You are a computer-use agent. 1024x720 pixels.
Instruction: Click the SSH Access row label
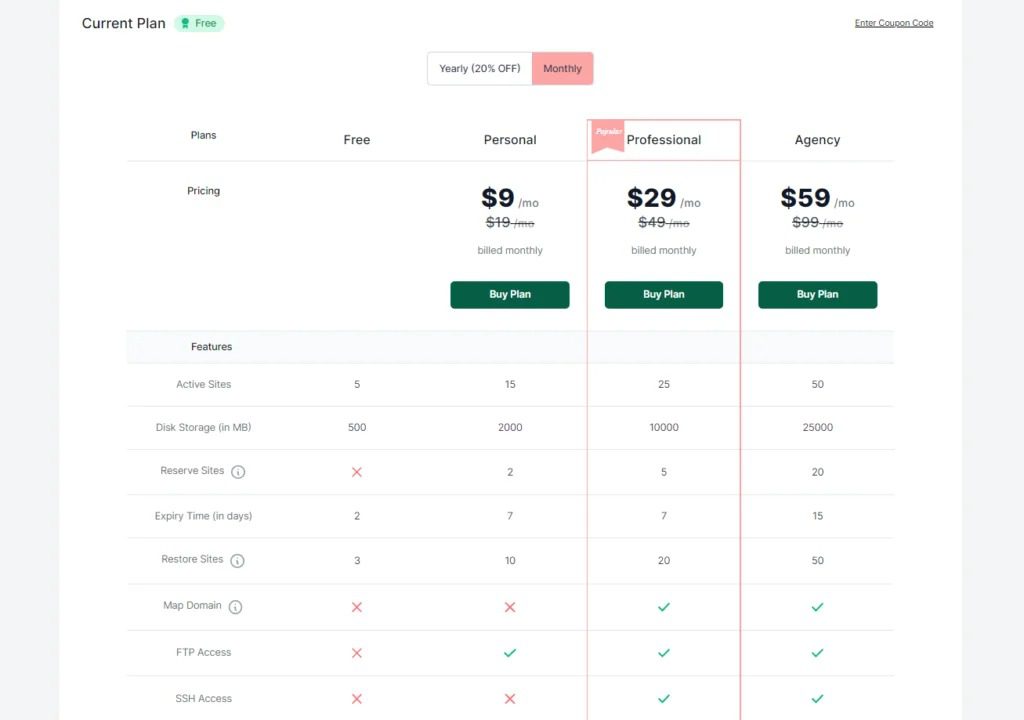click(x=204, y=698)
